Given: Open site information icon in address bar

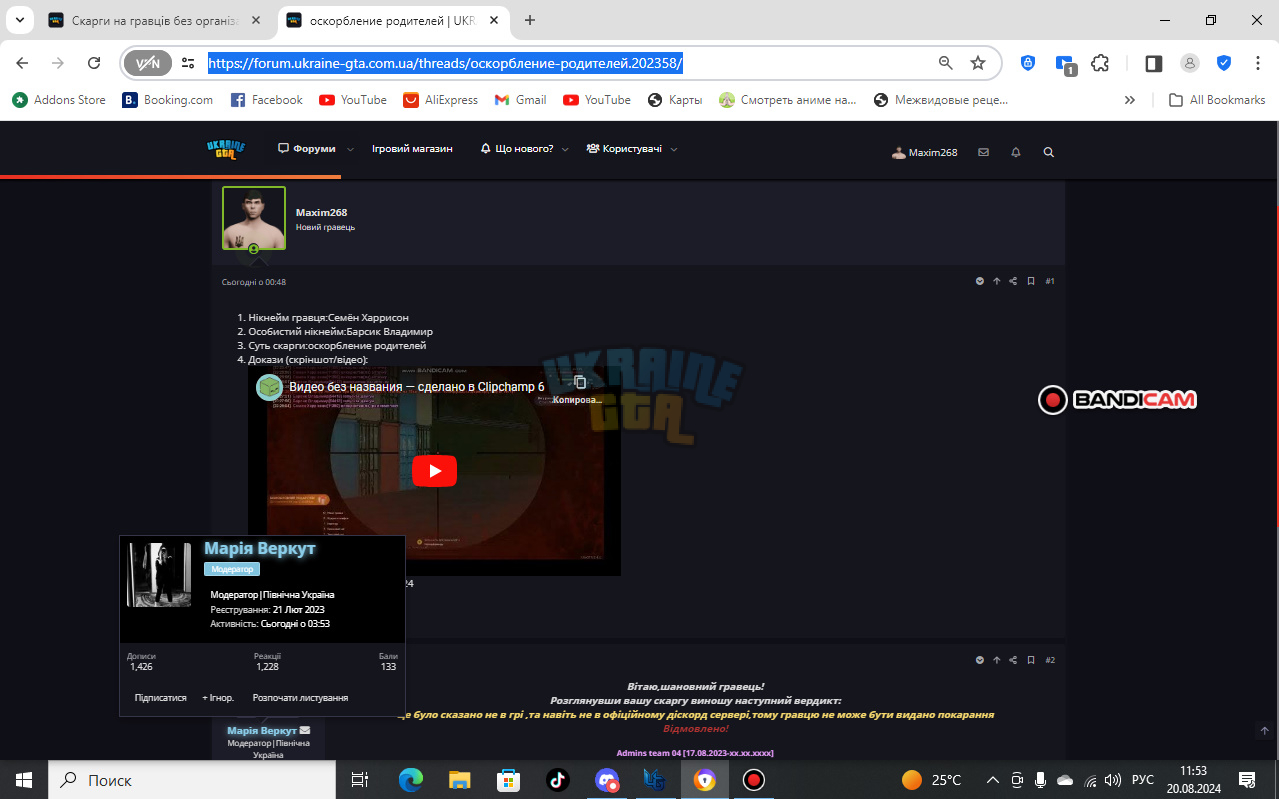Looking at the screenshot, I should 188,63.
